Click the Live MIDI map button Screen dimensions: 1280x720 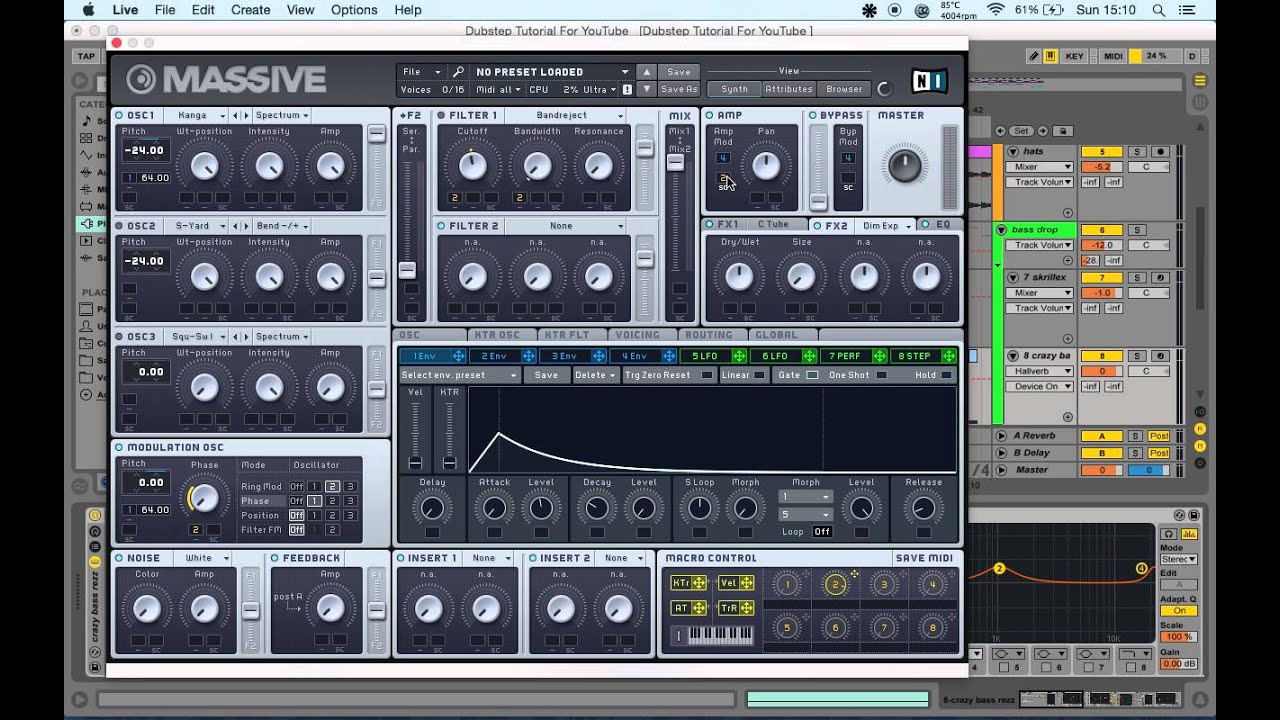point(1113,56)
